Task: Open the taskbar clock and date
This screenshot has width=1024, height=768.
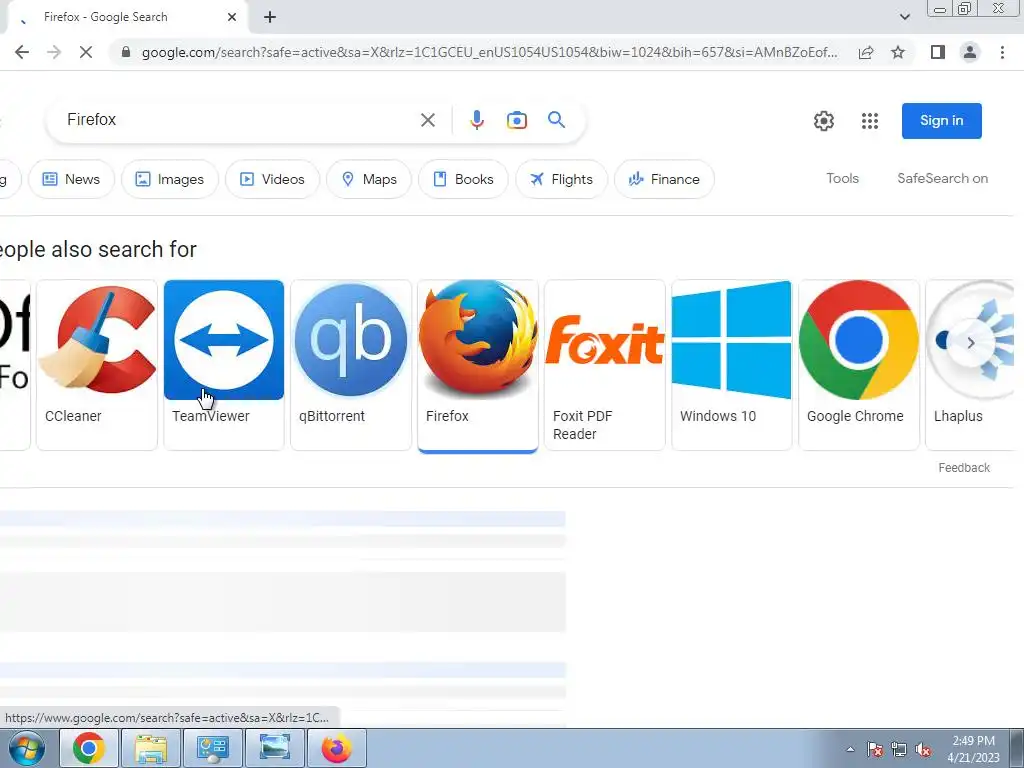Action: (x=973, y=749)
